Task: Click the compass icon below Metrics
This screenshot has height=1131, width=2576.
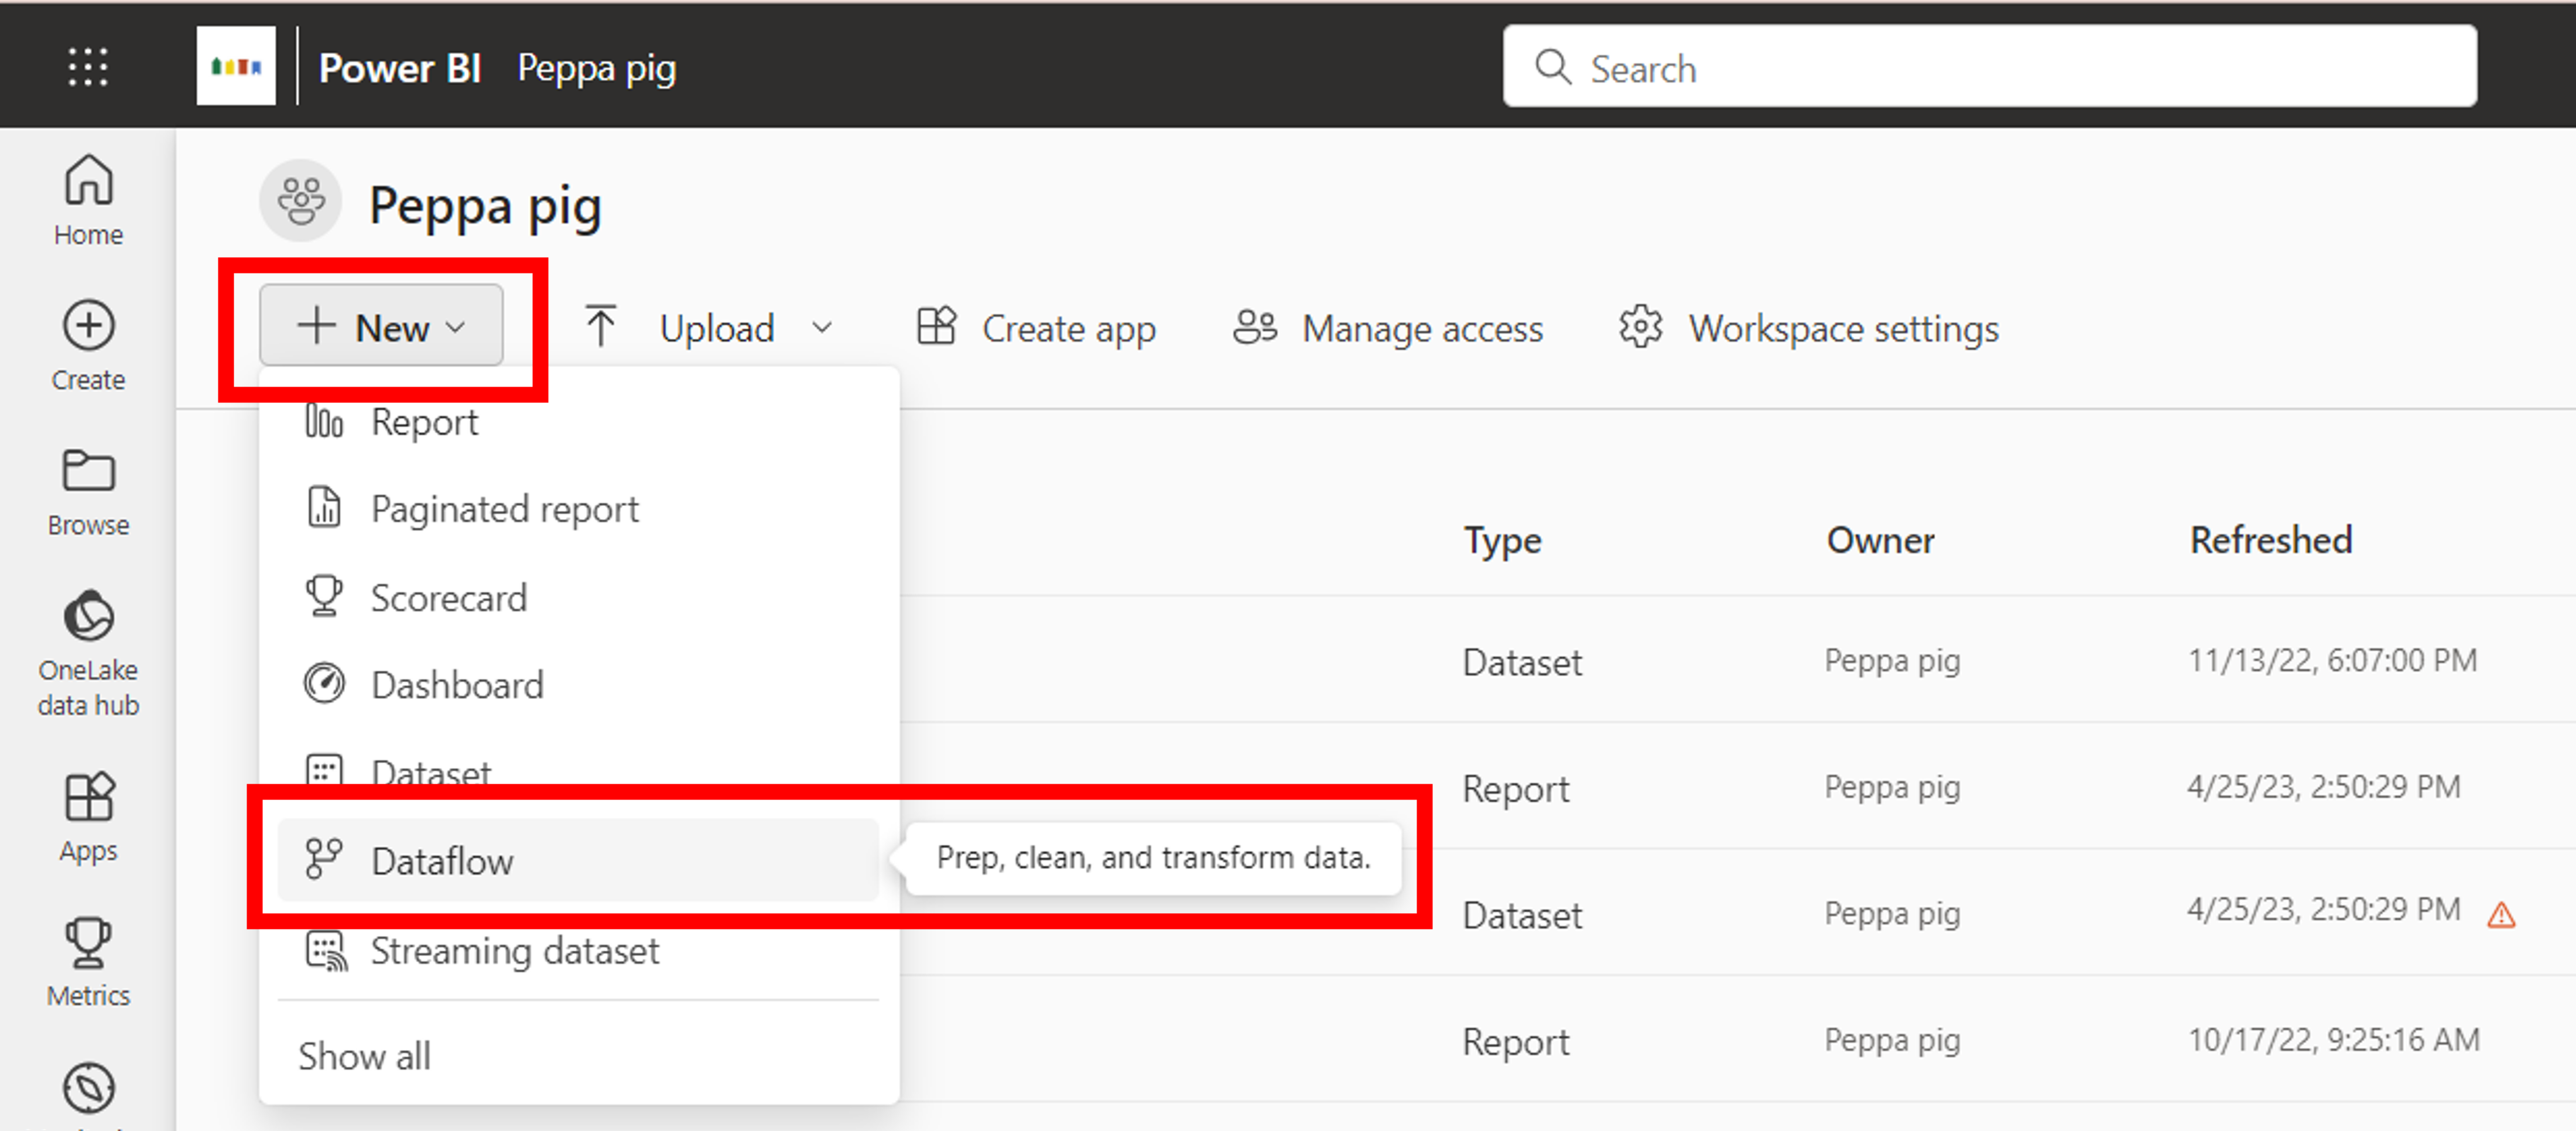Action: 88,1087
